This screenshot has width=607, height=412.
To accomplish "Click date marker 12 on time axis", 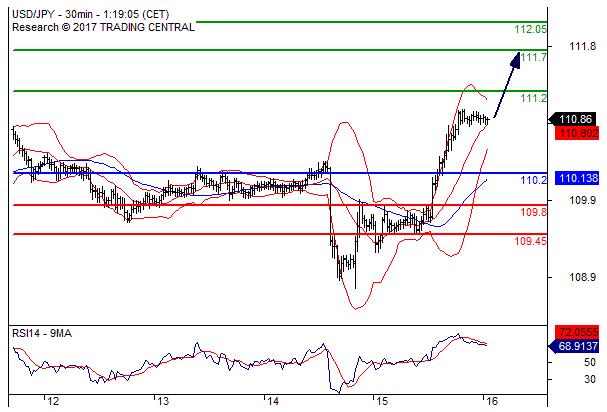I will pyautogui.click(x=53, y=401).
